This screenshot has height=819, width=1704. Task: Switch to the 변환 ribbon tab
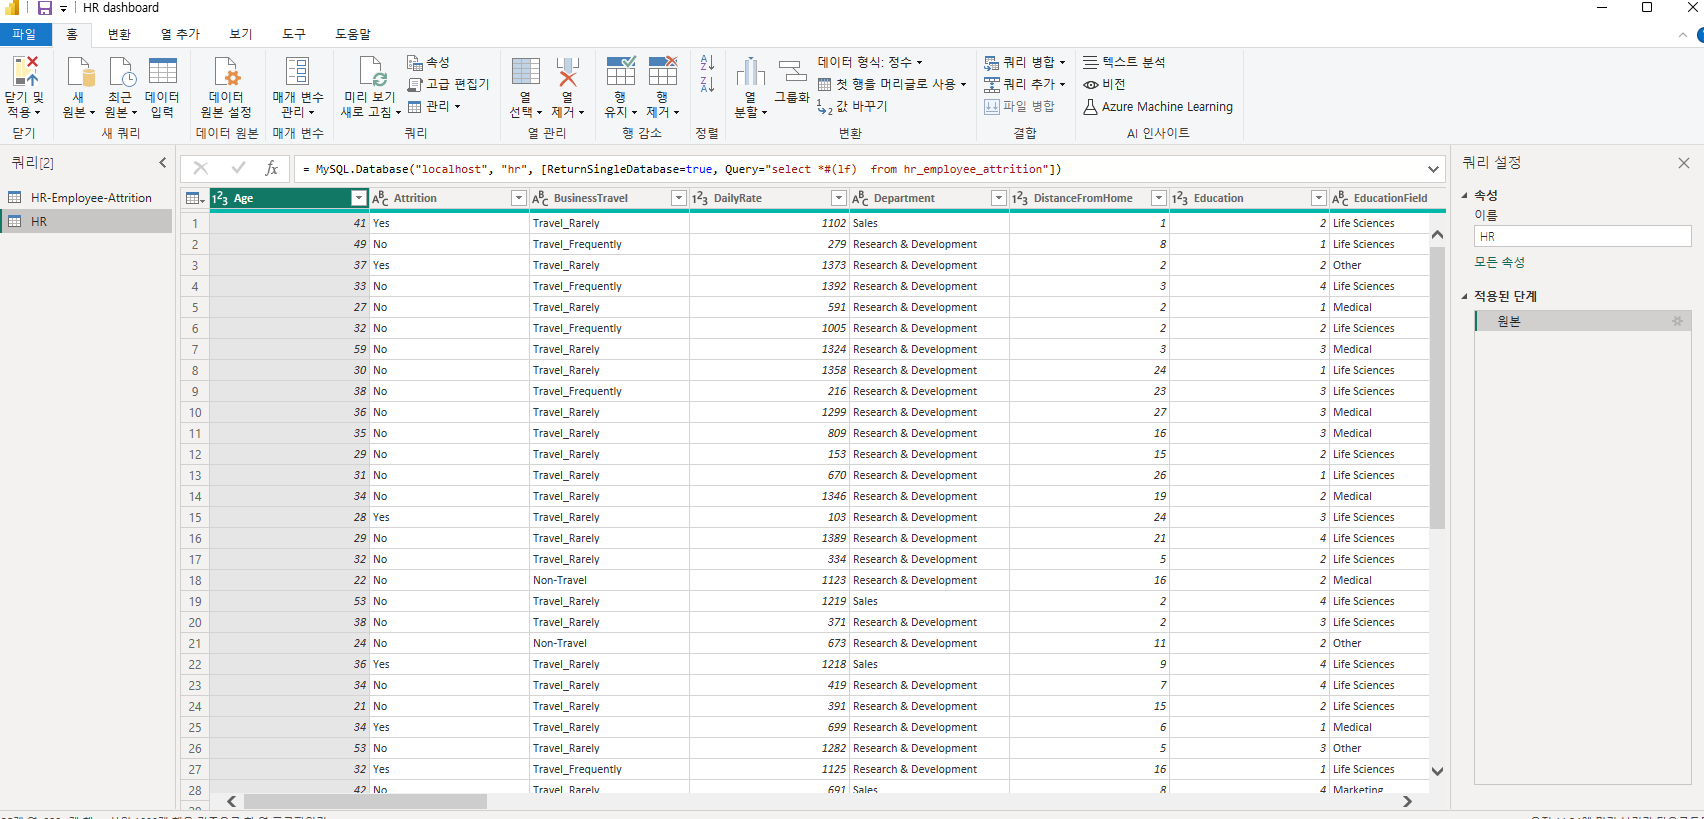tap(120, 34)
